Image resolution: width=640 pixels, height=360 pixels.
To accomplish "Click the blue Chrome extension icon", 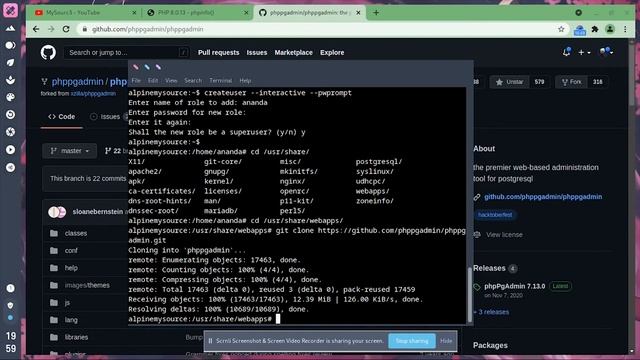I will (580, 30).
